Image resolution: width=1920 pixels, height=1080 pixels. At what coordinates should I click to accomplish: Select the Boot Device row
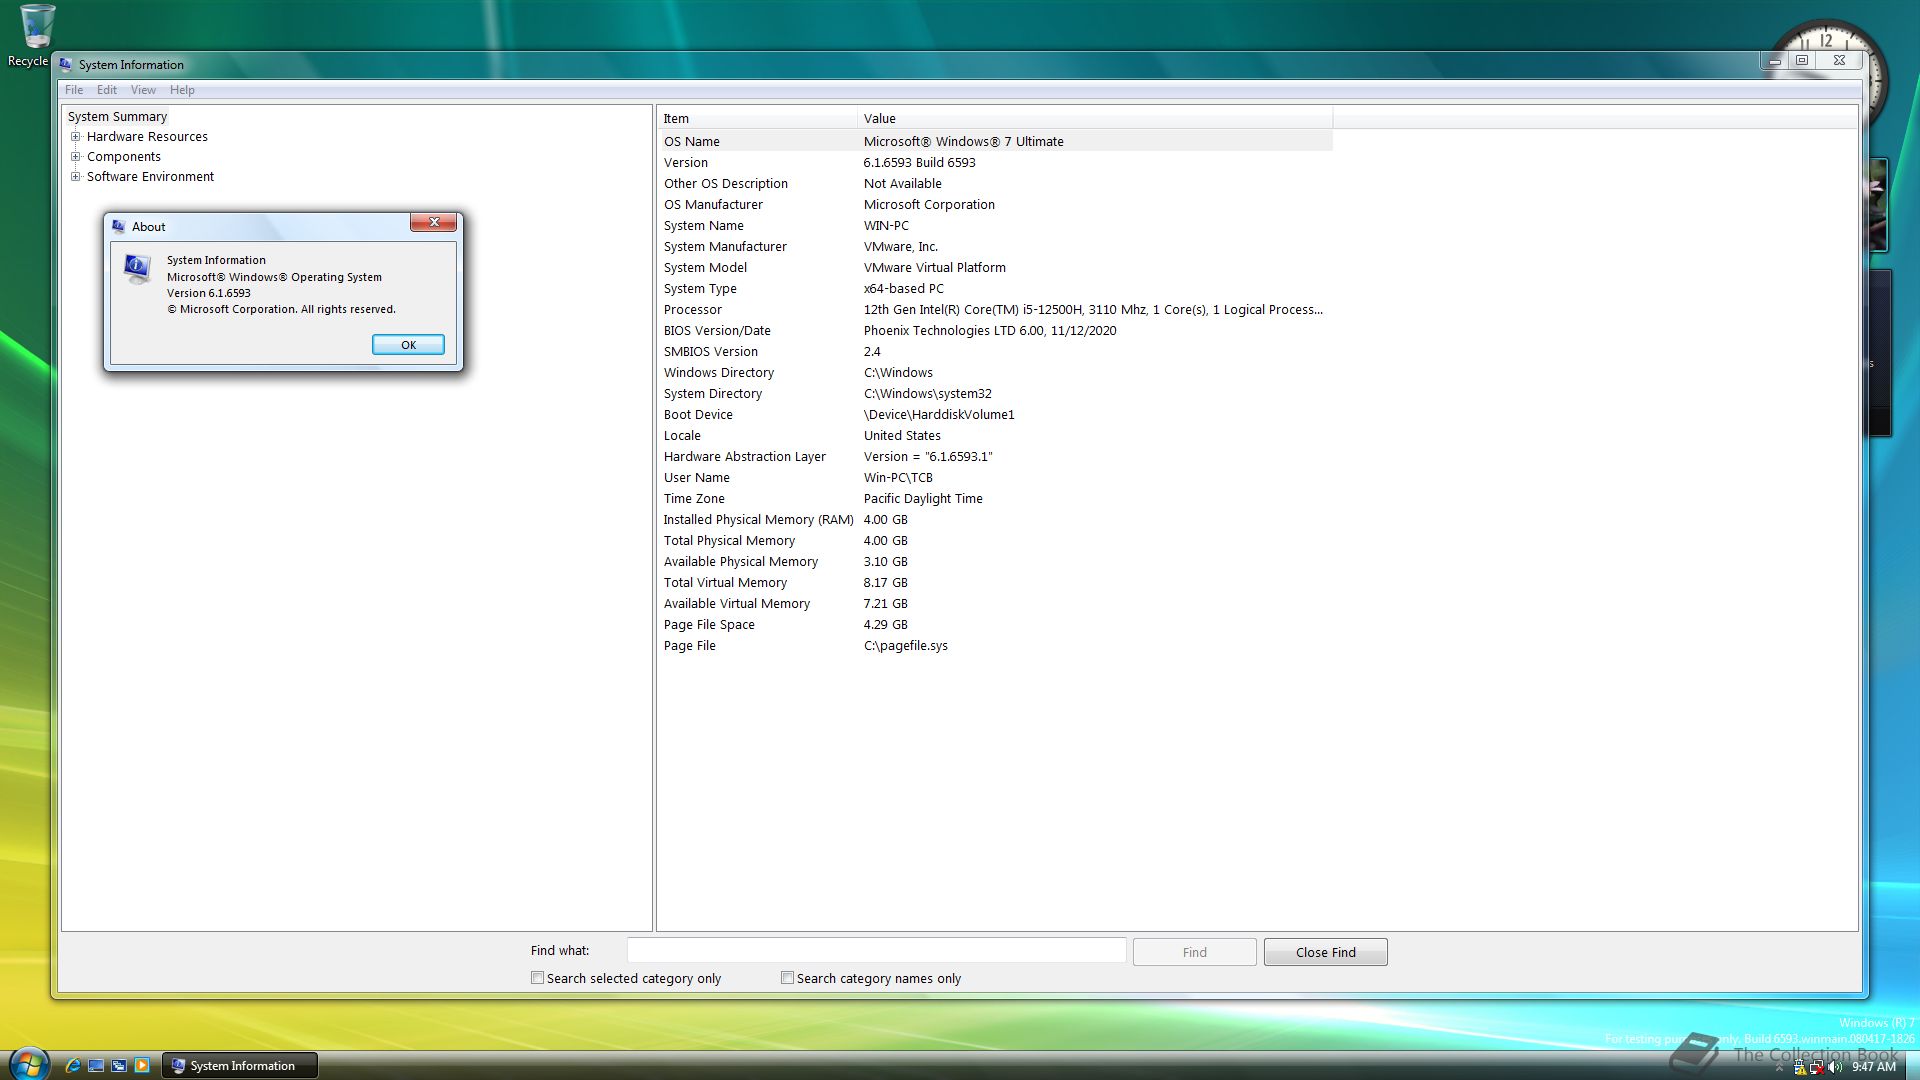coord(995,415)
